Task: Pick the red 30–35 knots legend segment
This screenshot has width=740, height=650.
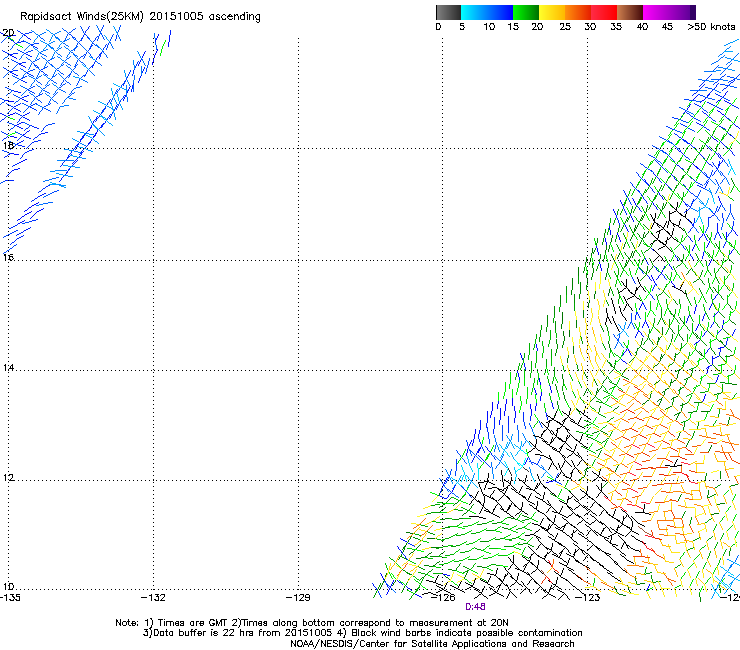Action: click(x=604, y=12)
